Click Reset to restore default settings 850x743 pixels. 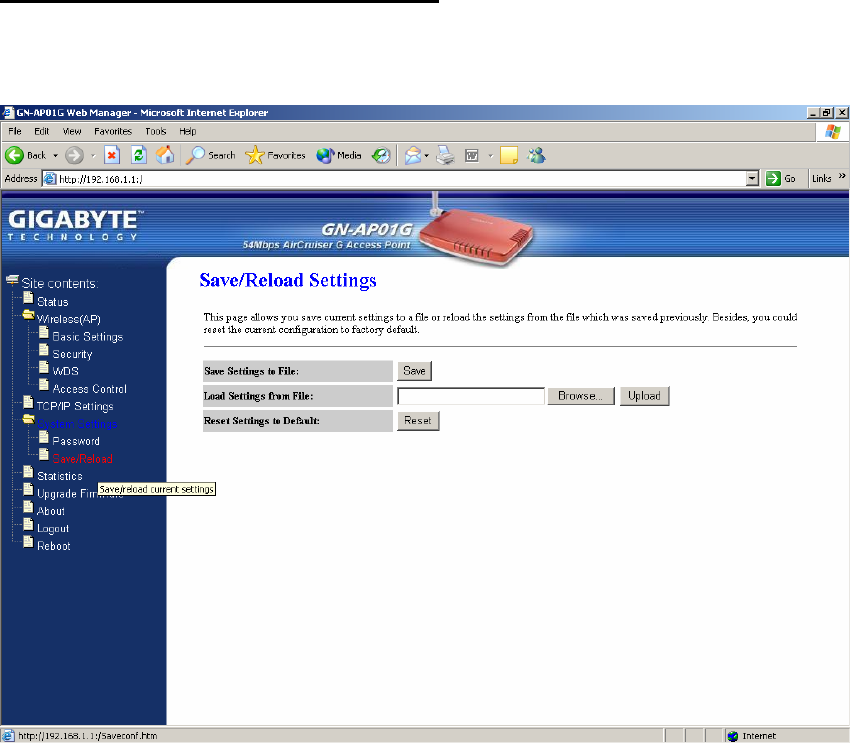point(418,421)
